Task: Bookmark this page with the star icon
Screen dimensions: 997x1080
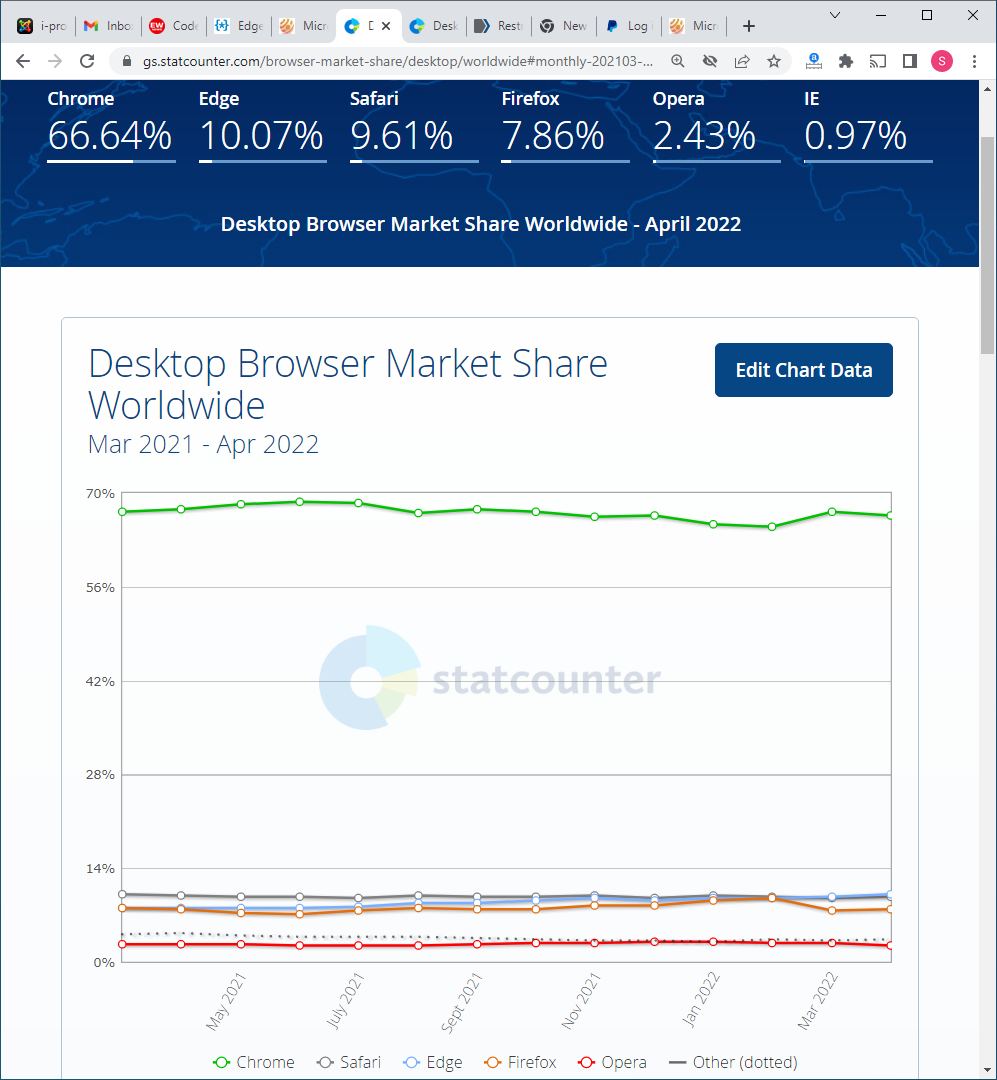Action: pyautogui.click(x=774, y=61)
